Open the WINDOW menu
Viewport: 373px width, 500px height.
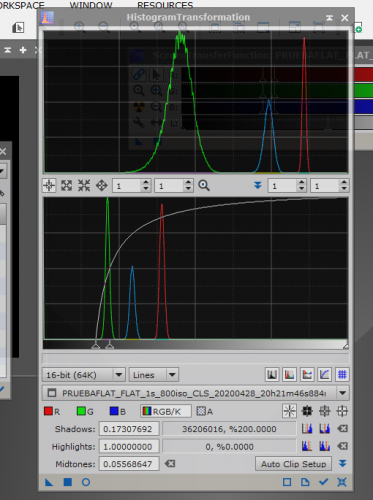click(91, 5)
